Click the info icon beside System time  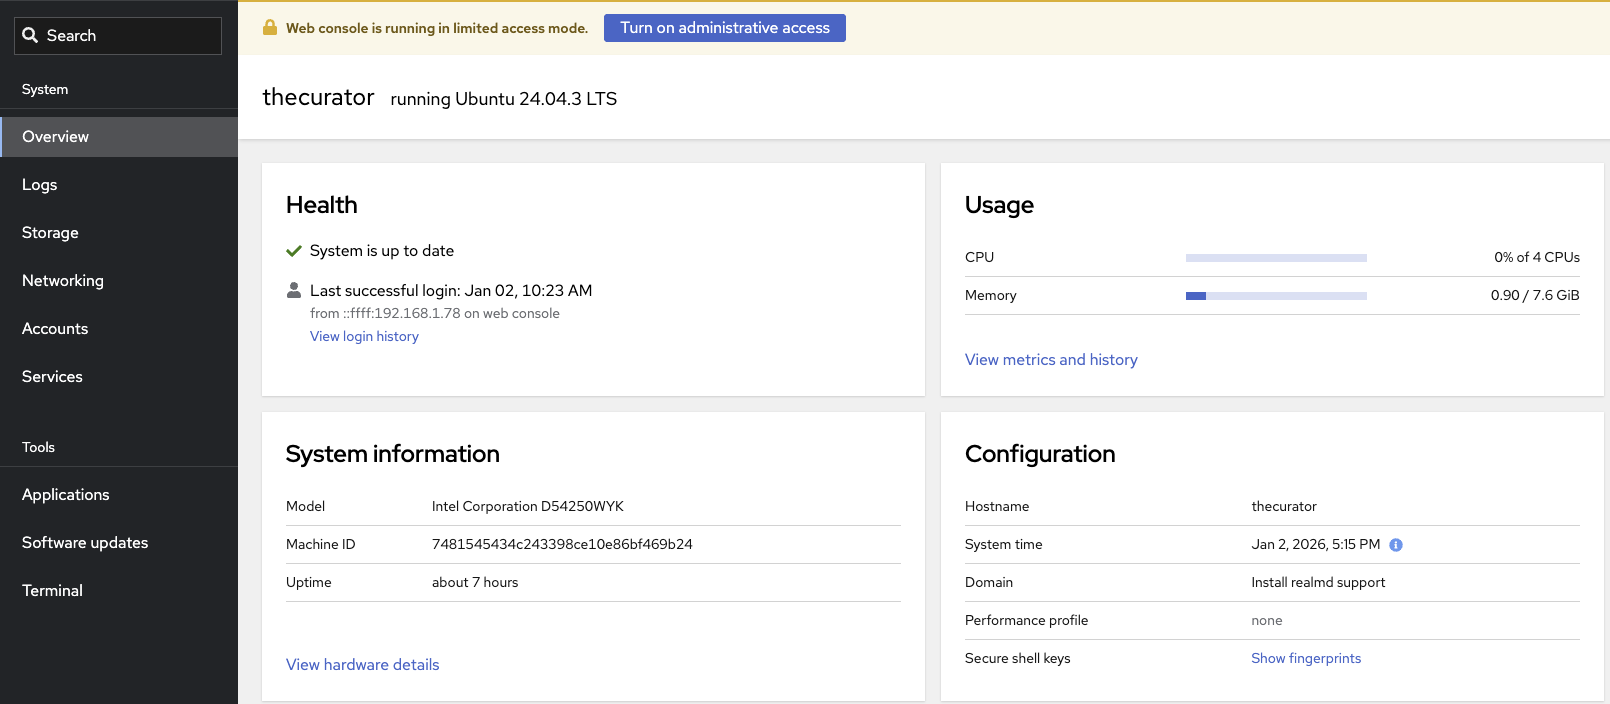pyautogui.click(x=1396, y=545)
